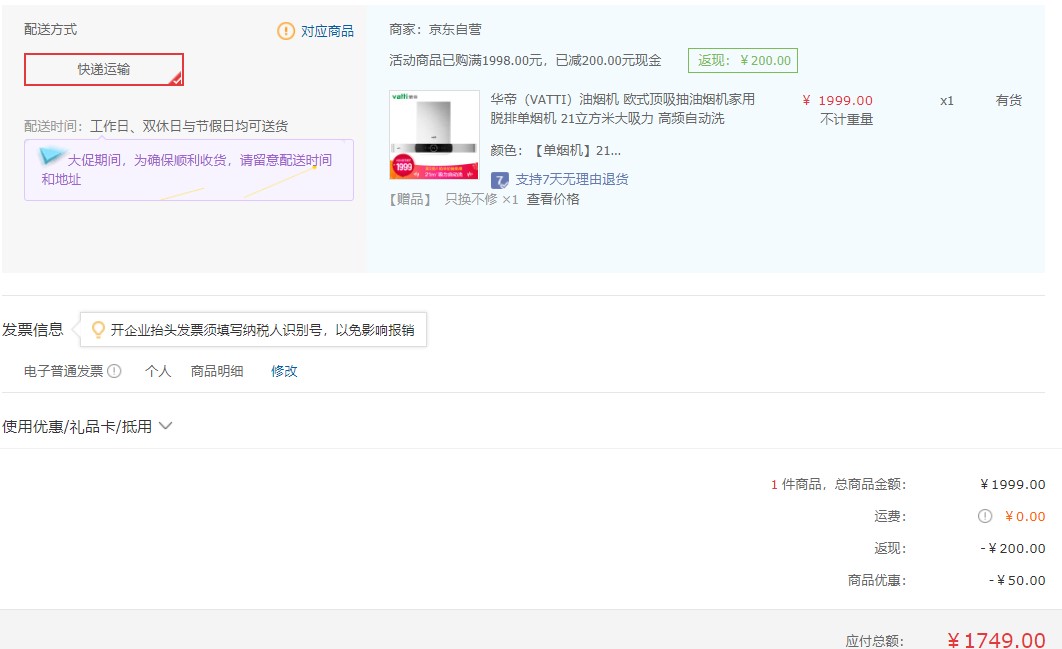Click the 配送时间 delivery time text
The image size is (1062, 649).
tap(156, 126)
